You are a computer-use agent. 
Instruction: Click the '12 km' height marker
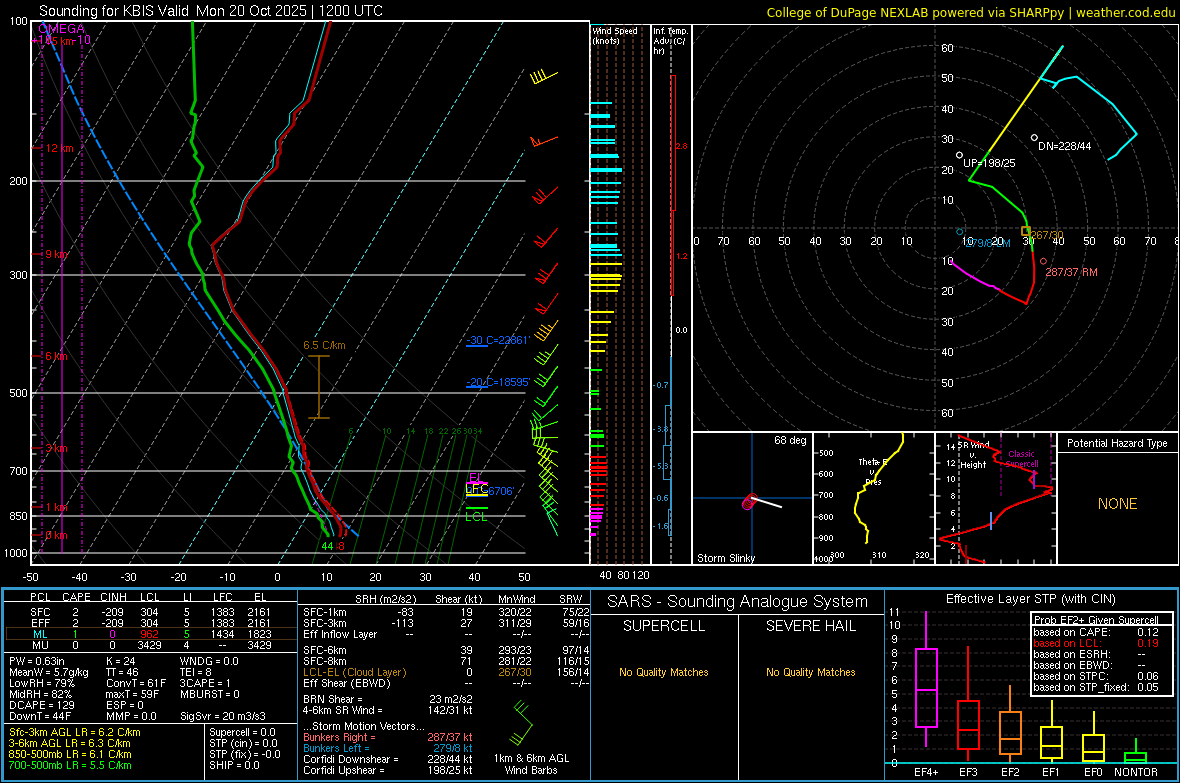[x=59, y=148]
